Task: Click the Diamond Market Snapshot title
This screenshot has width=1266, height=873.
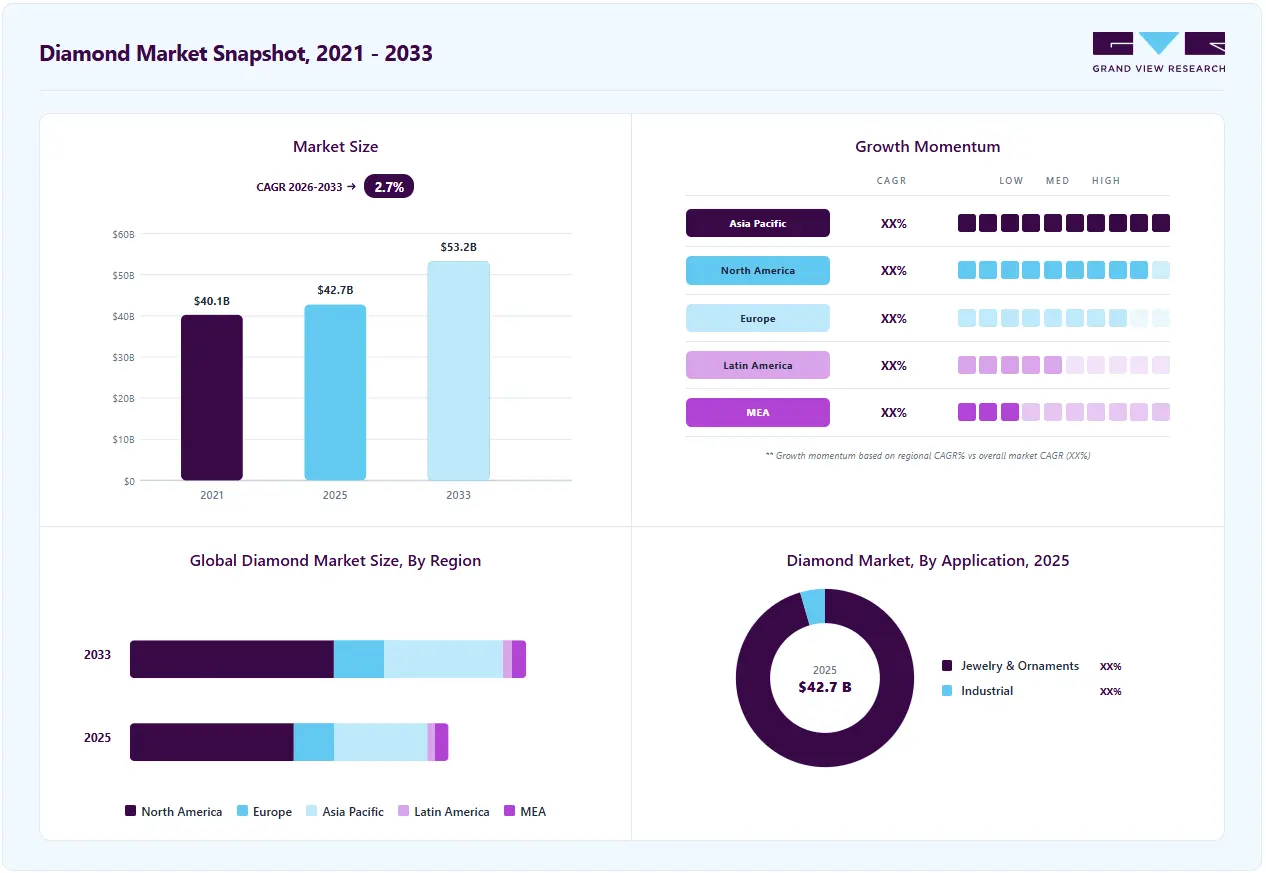Action: (236, 54)
